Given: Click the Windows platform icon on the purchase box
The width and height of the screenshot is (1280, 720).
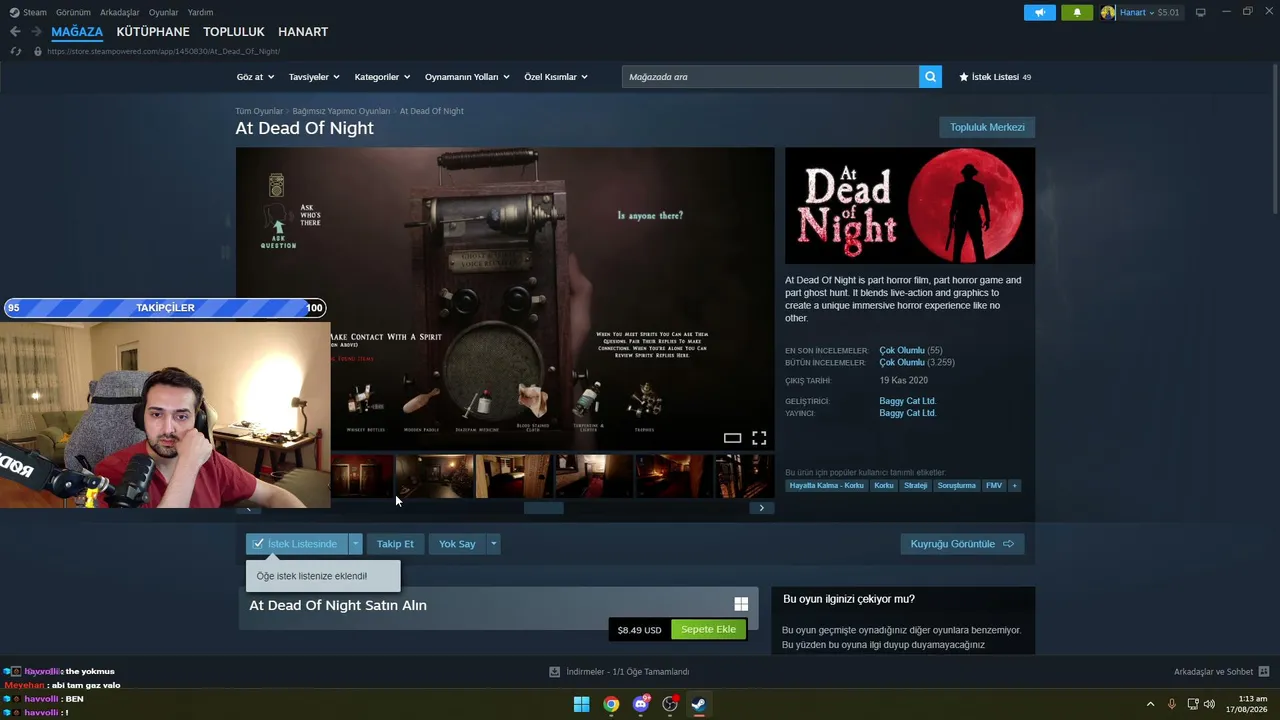Looking at the screenshot, I should click(x=741, y=604).
